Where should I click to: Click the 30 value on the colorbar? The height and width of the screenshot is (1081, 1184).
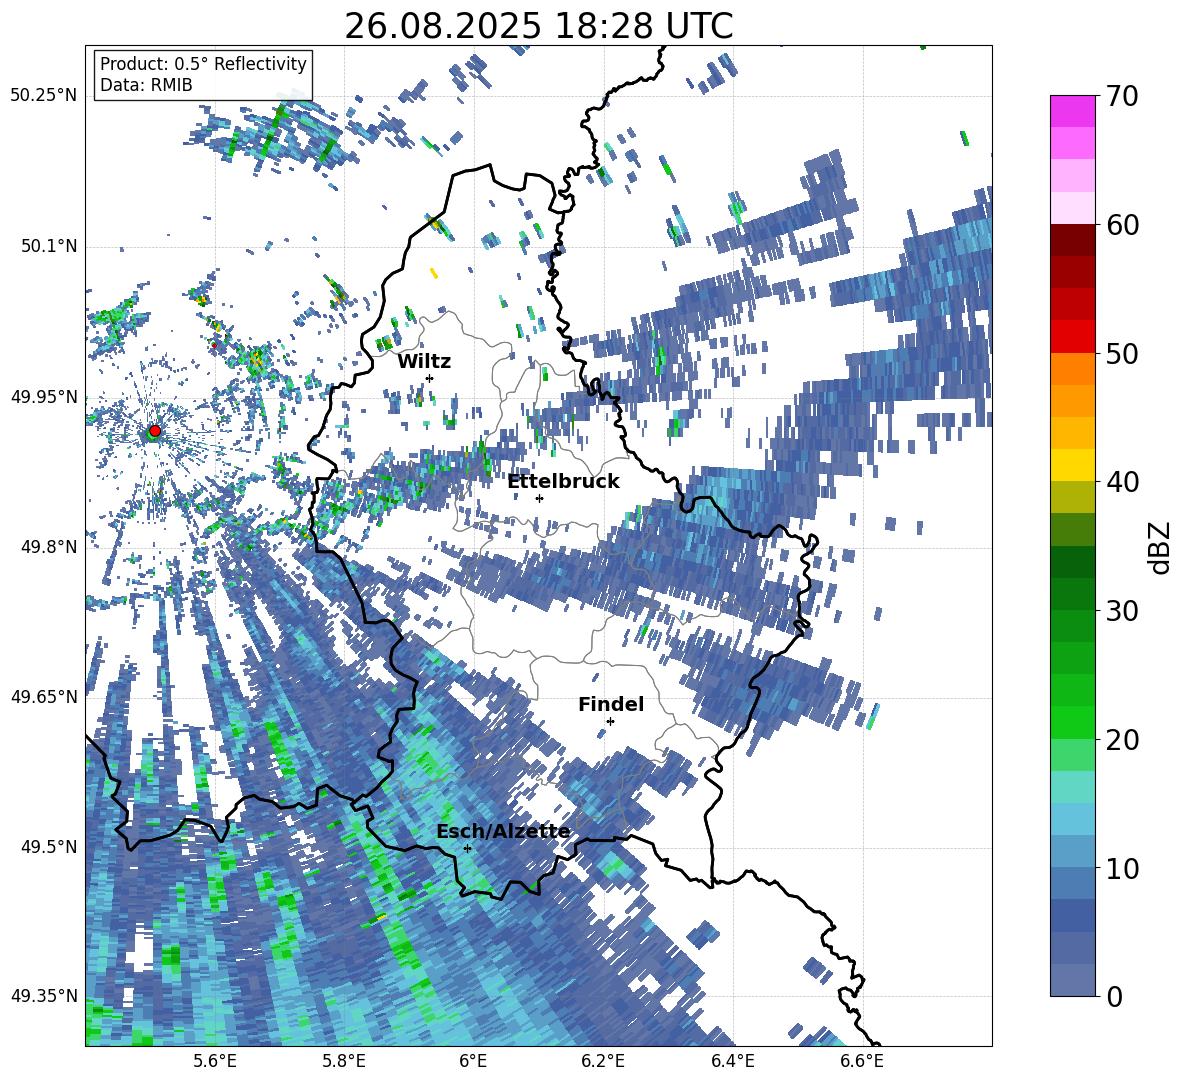tap(1121, 610)
